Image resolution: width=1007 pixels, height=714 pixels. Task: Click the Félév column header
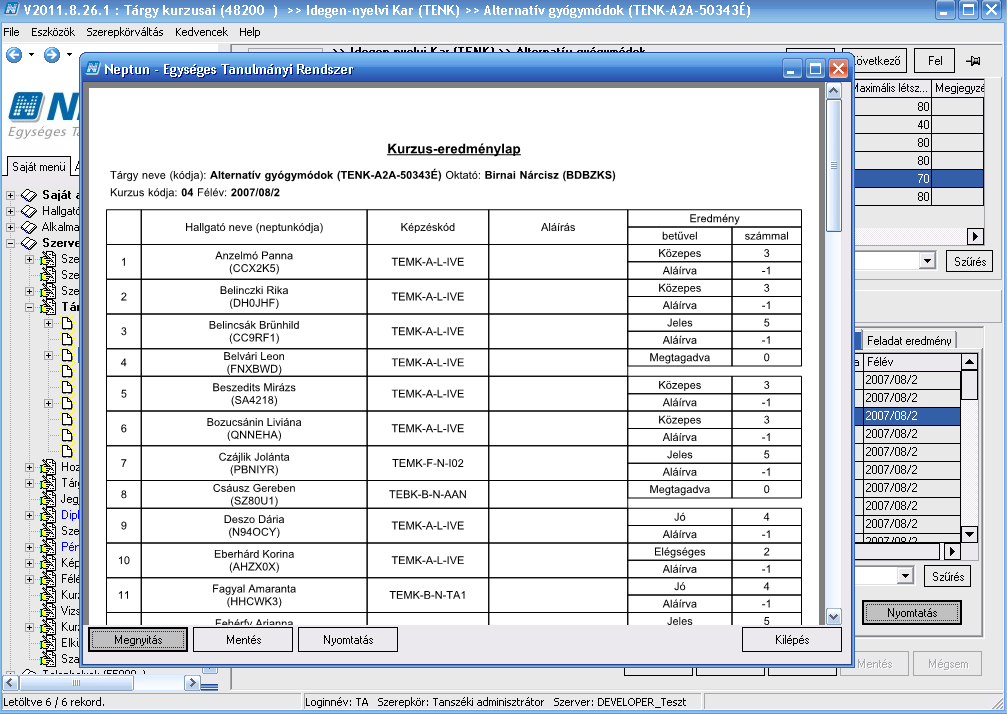click(x=911, y=361)
